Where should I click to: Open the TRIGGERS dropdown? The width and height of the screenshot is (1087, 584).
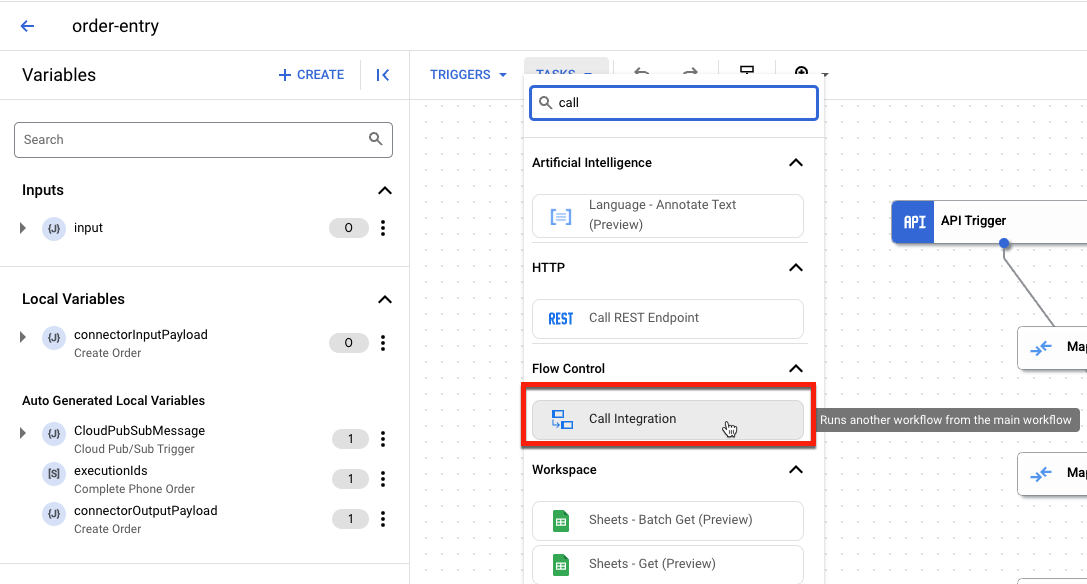pos(466,74)
